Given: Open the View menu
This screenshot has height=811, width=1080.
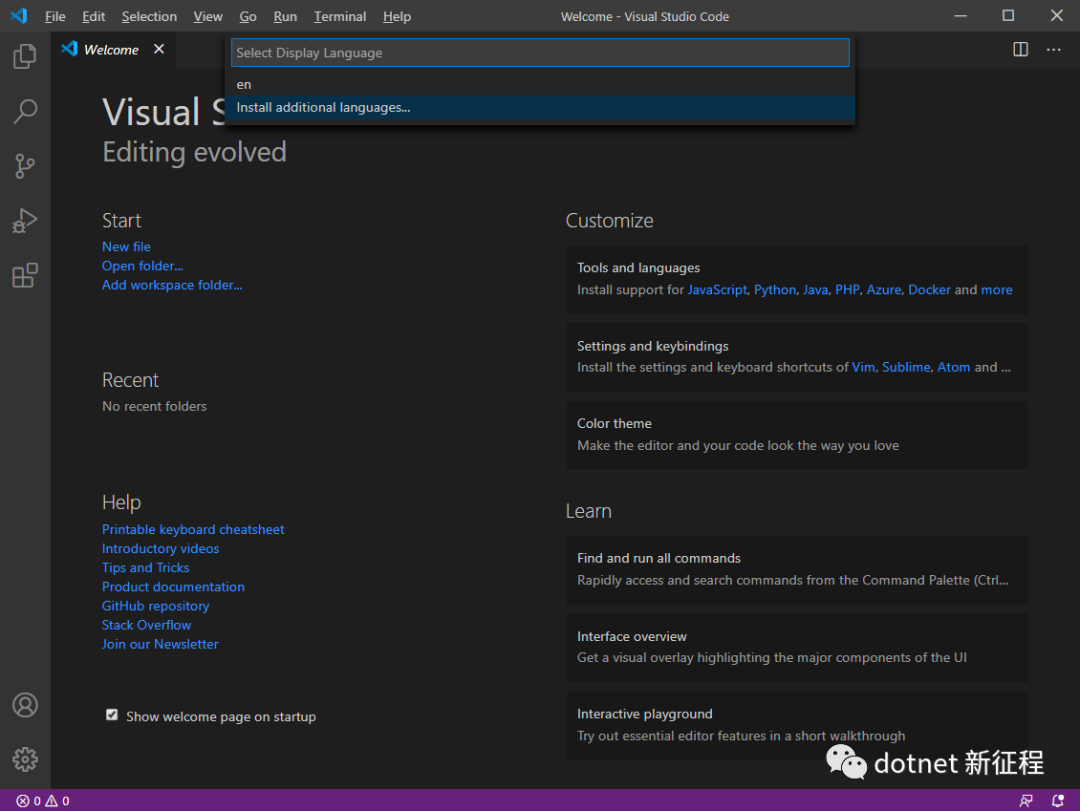Looking at the screenshot, I should (x=208, y=17).
